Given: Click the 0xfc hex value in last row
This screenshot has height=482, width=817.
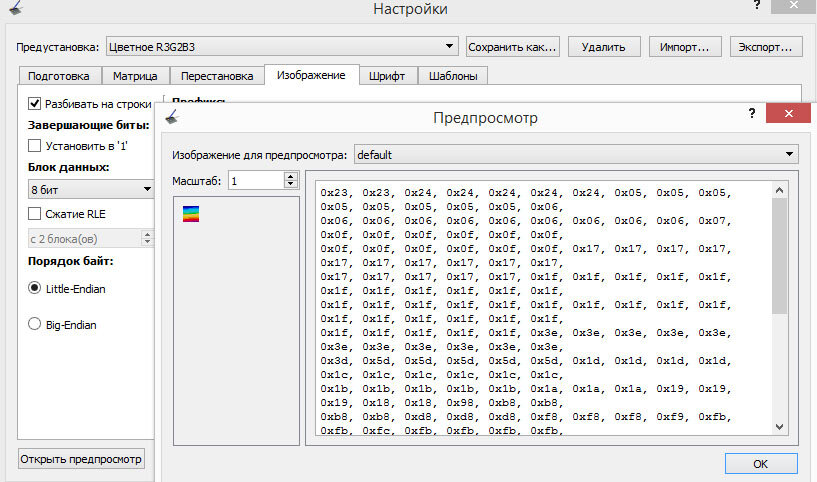Looking at the screenshot, I should (x=376, y=430).
